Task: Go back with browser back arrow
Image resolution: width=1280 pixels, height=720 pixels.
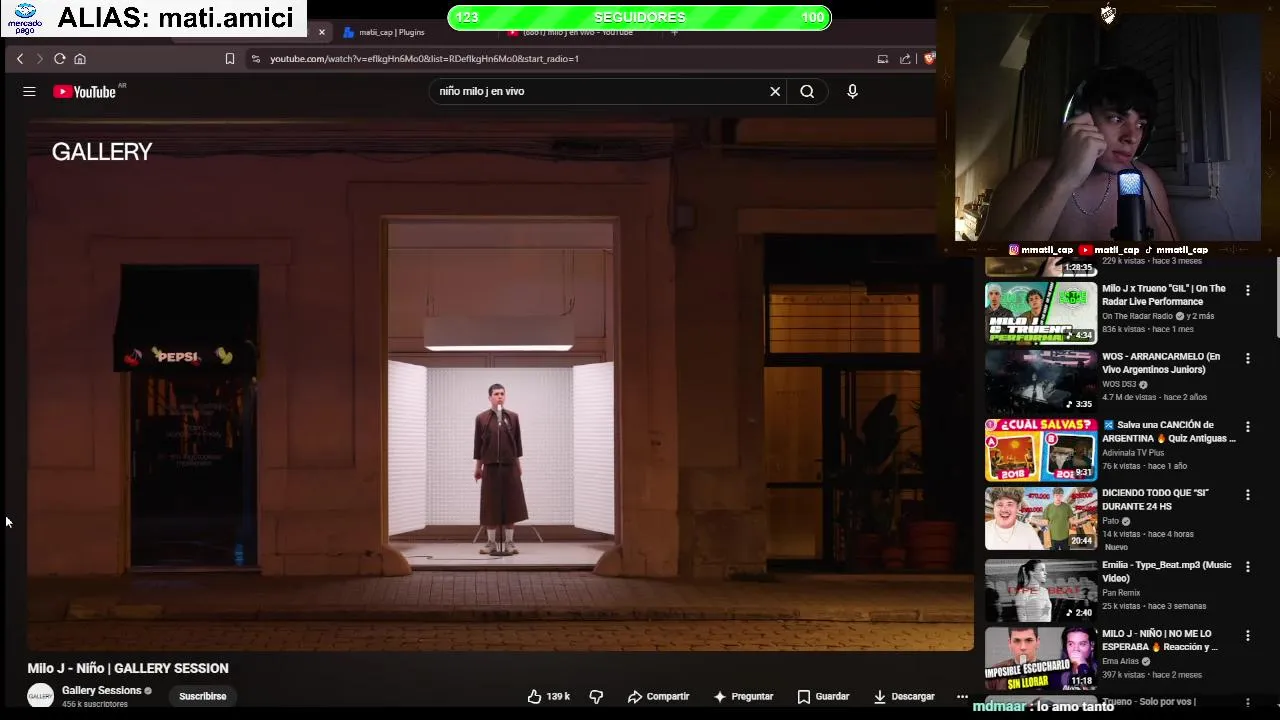Action: coord(20,59)
